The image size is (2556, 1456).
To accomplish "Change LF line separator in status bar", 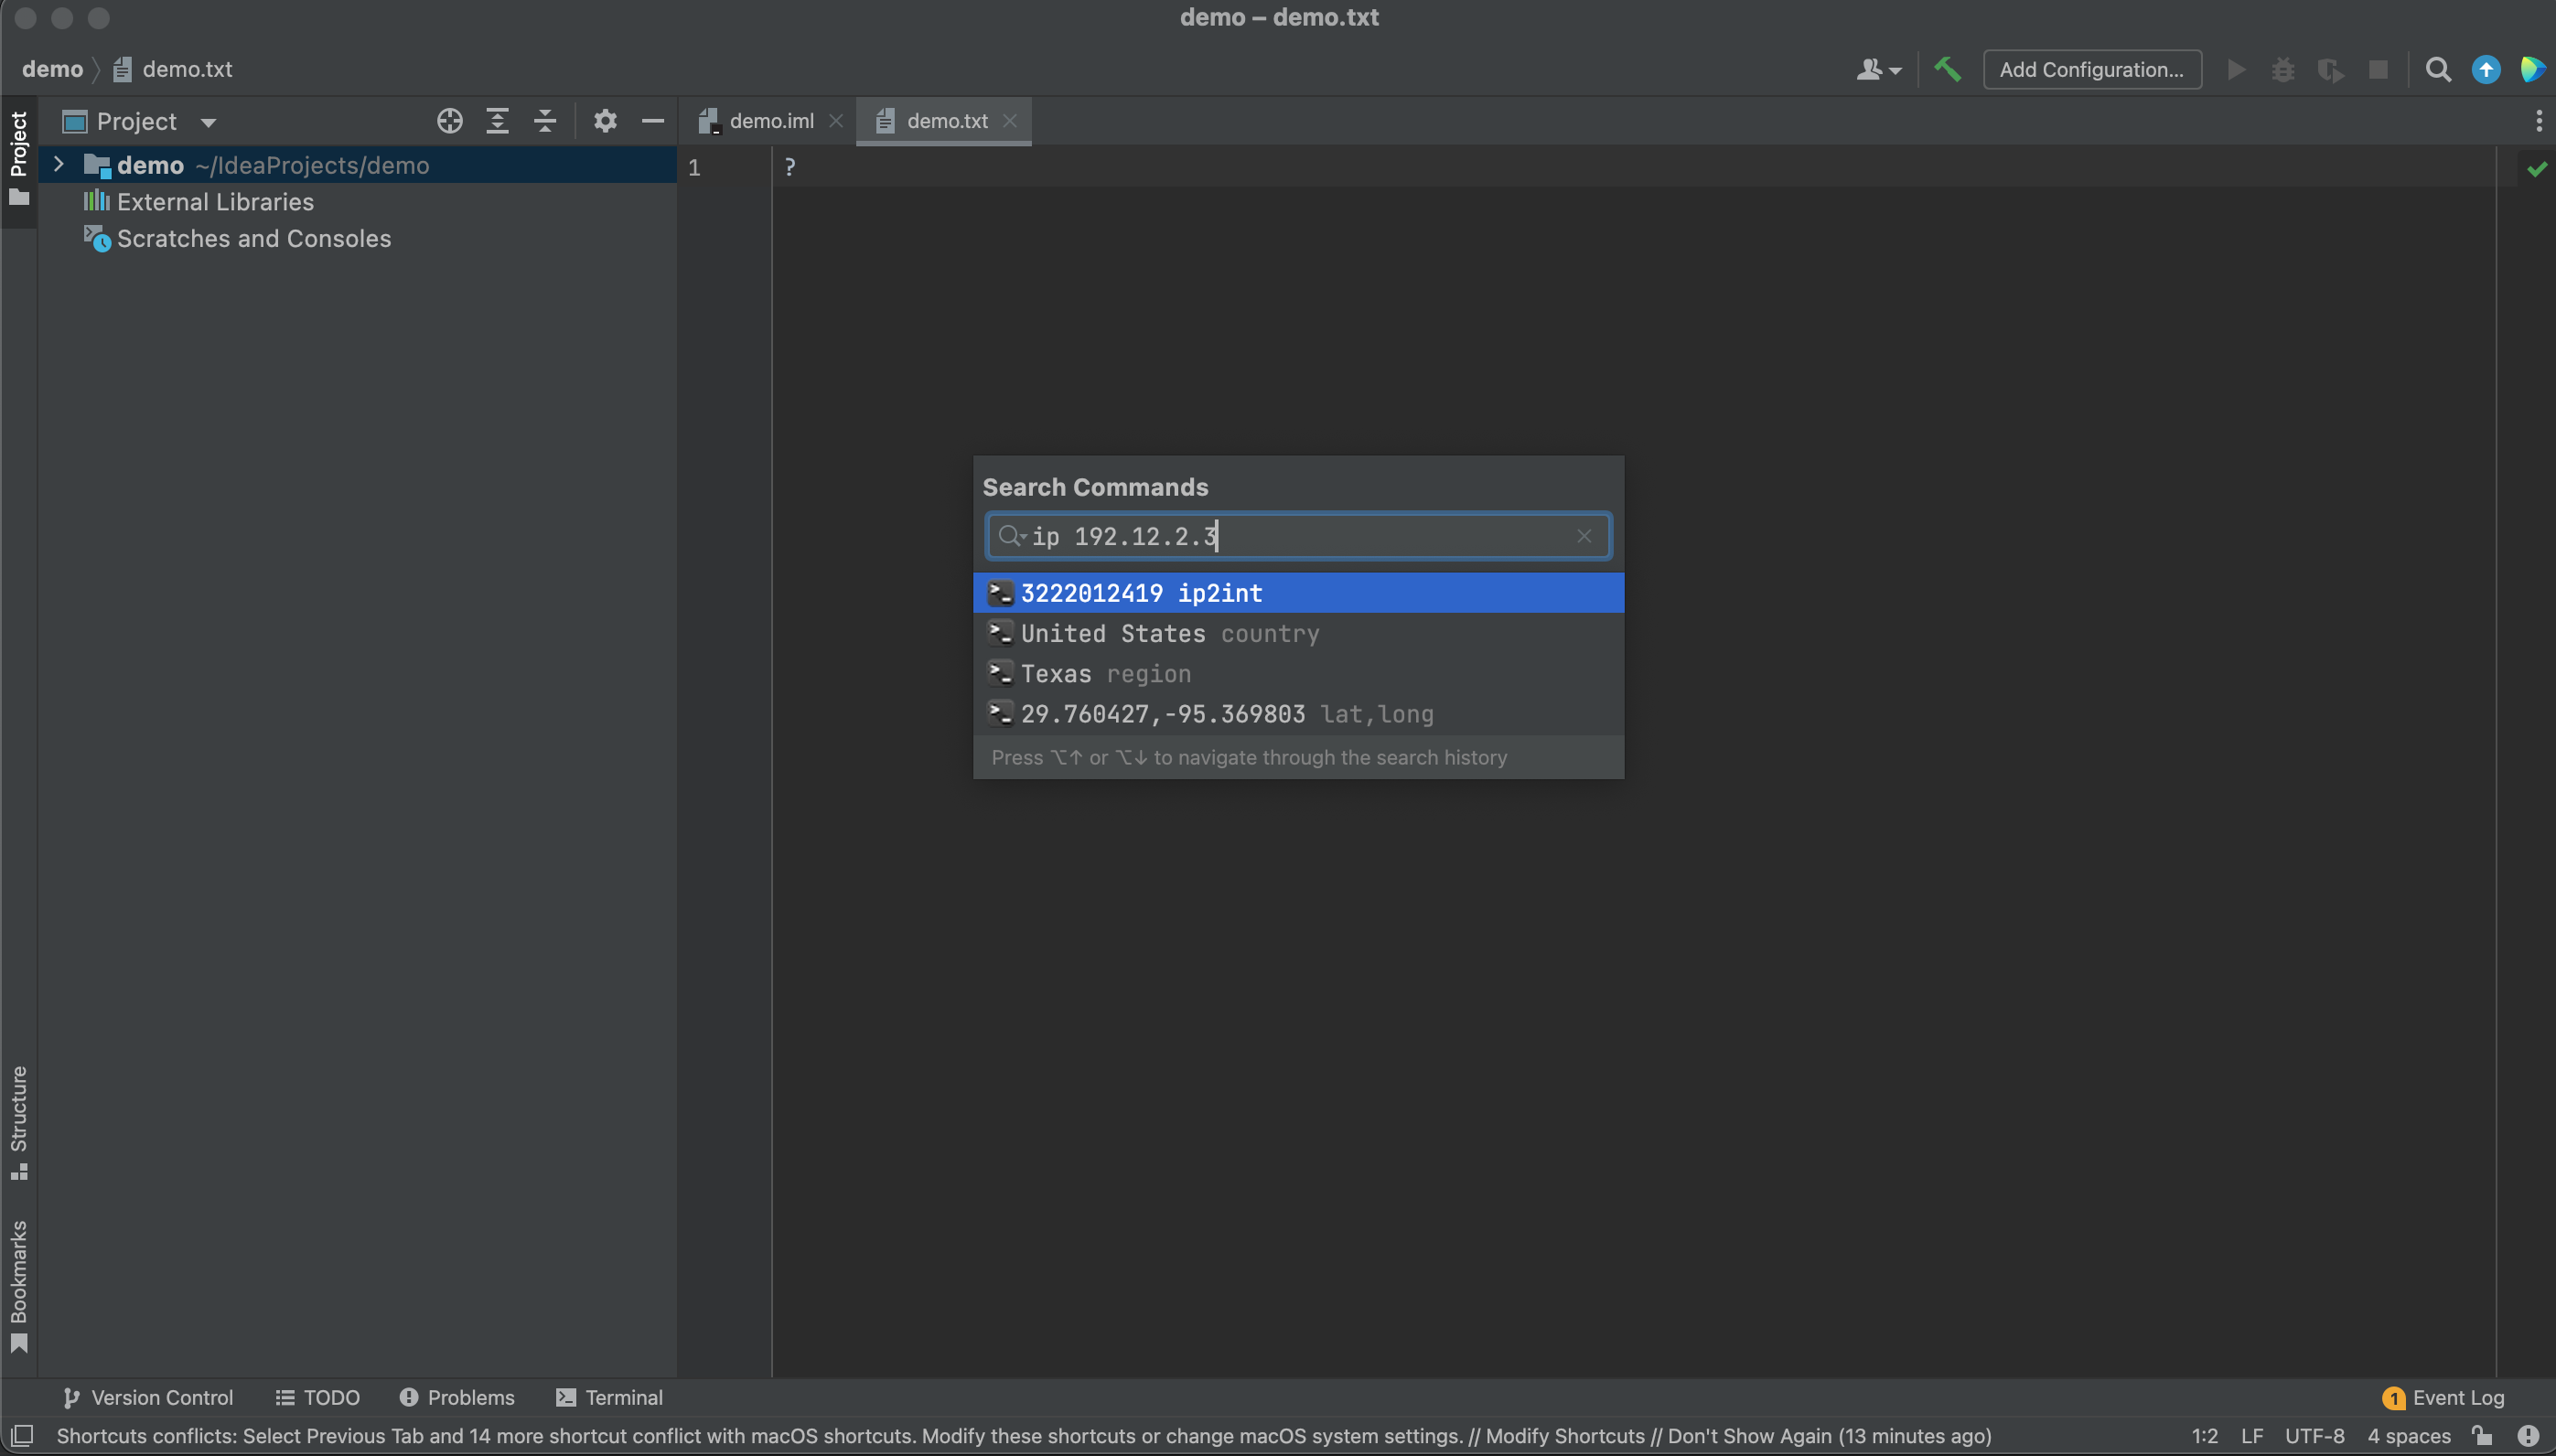I will [2251, 1435].
